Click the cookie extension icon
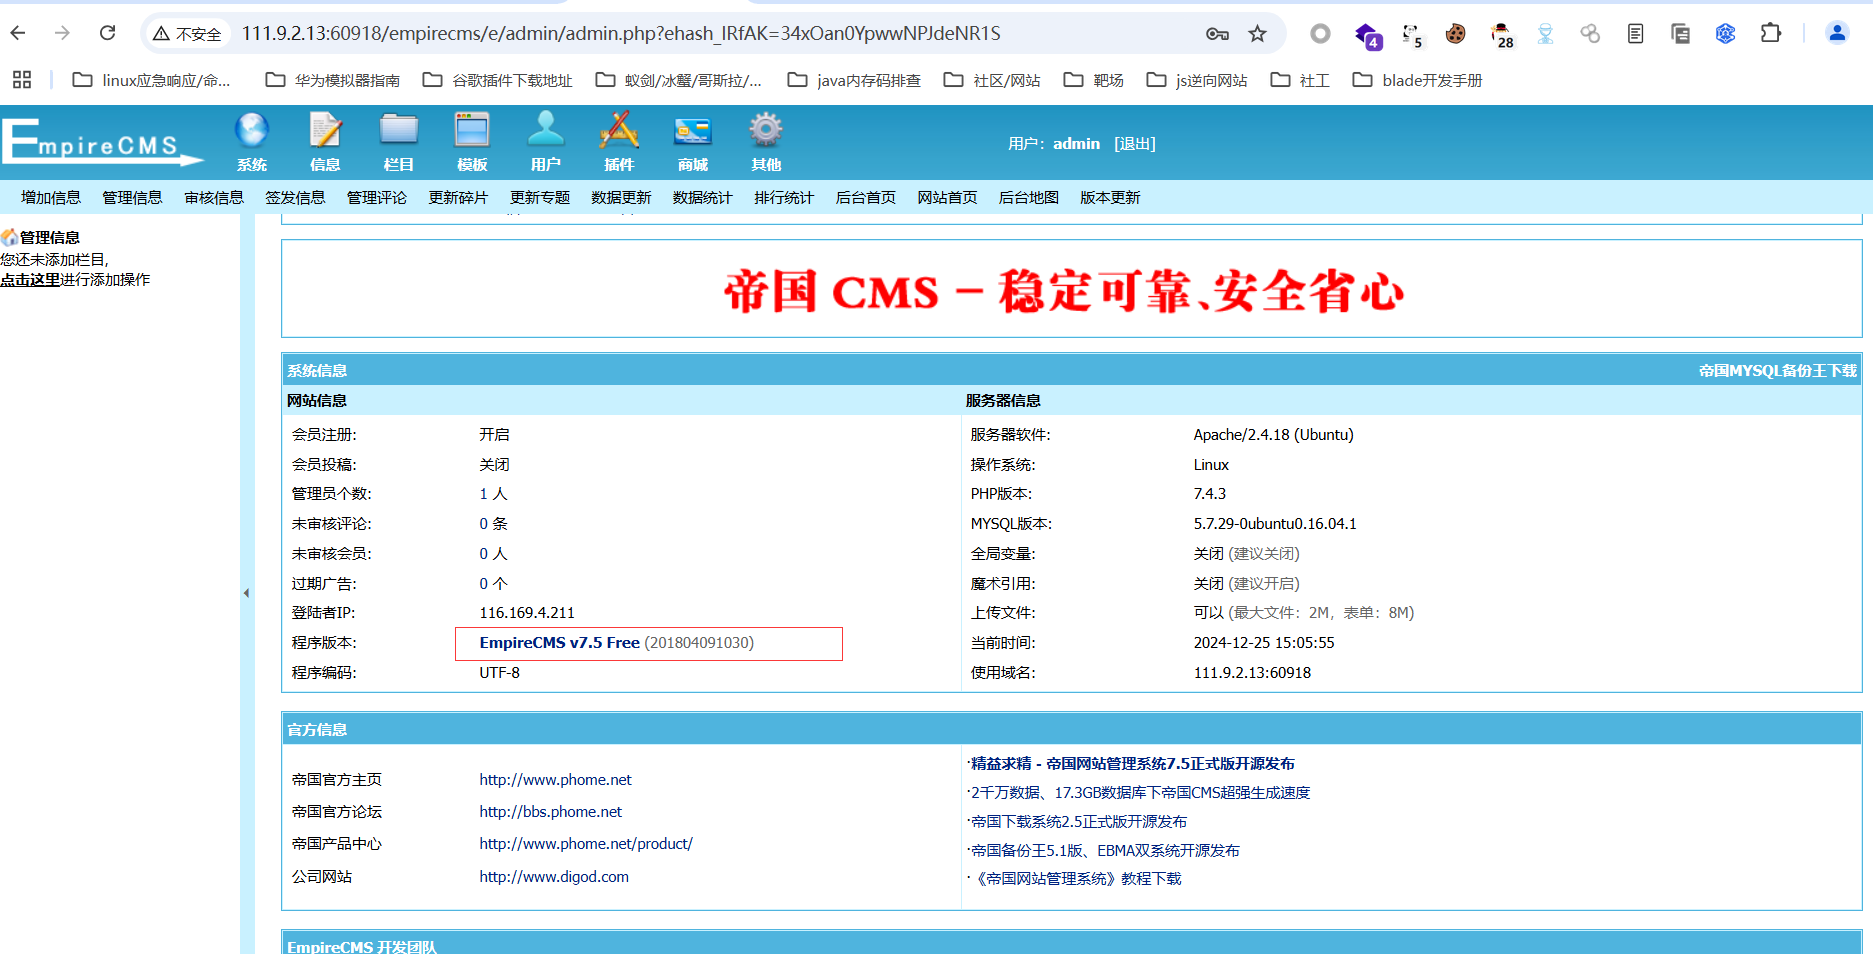The width and height of the screenshot is (1873, 954). 1455,34
